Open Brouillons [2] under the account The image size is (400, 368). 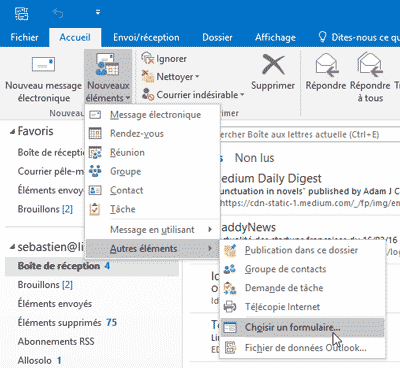coord(45,285)
